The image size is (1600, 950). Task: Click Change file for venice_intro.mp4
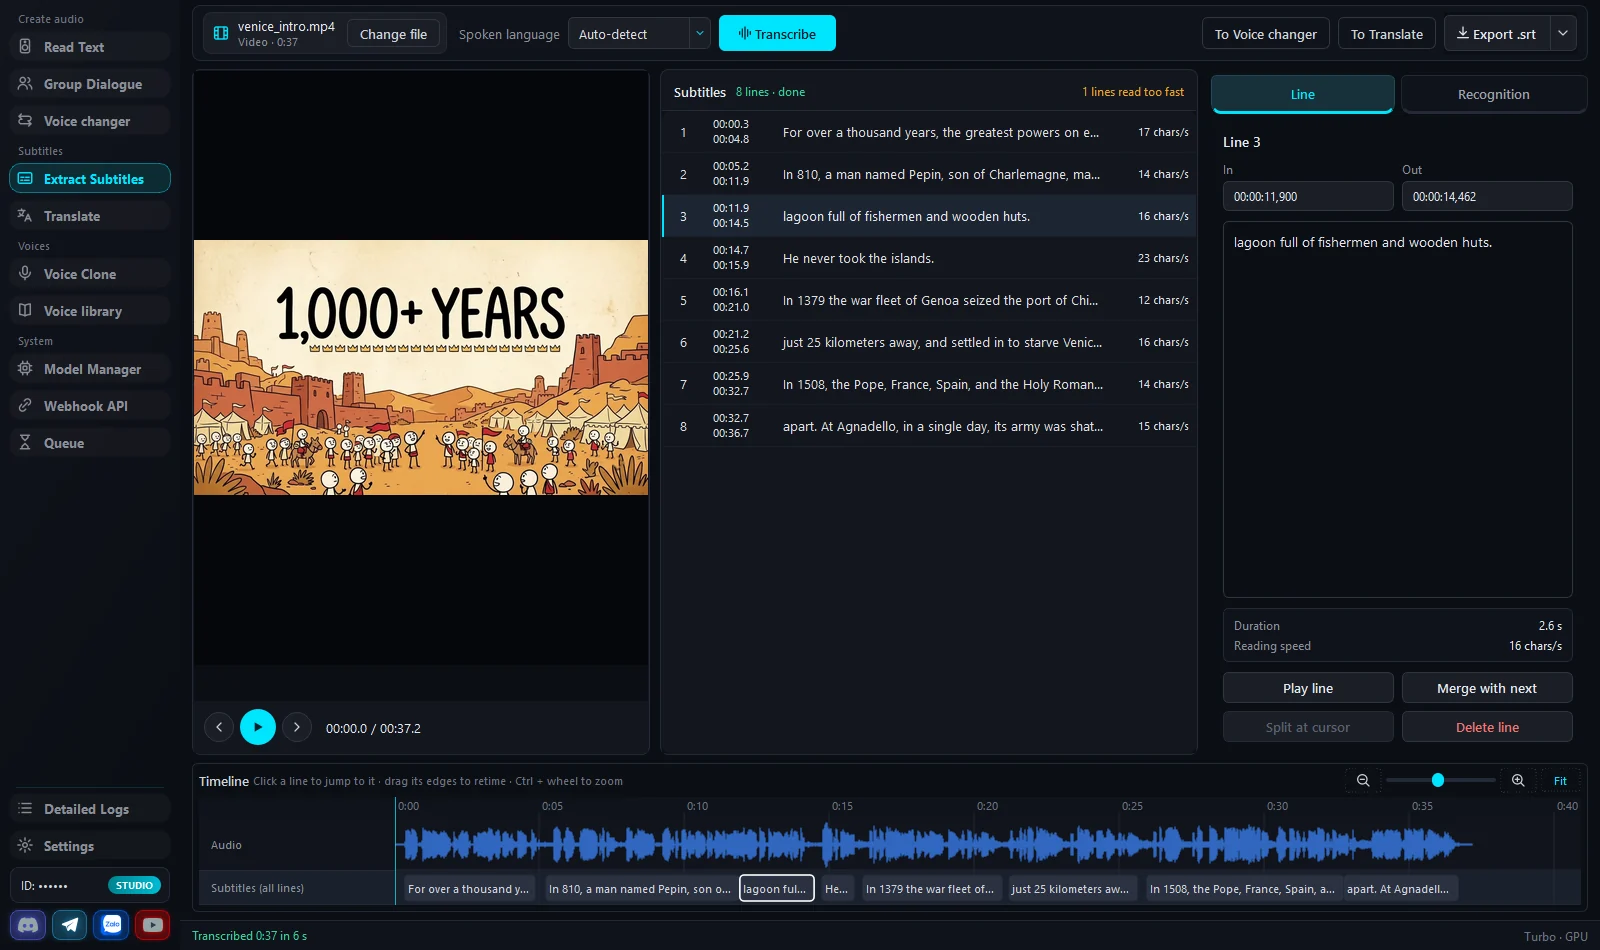pyautogui.click(x=393, y=34)
